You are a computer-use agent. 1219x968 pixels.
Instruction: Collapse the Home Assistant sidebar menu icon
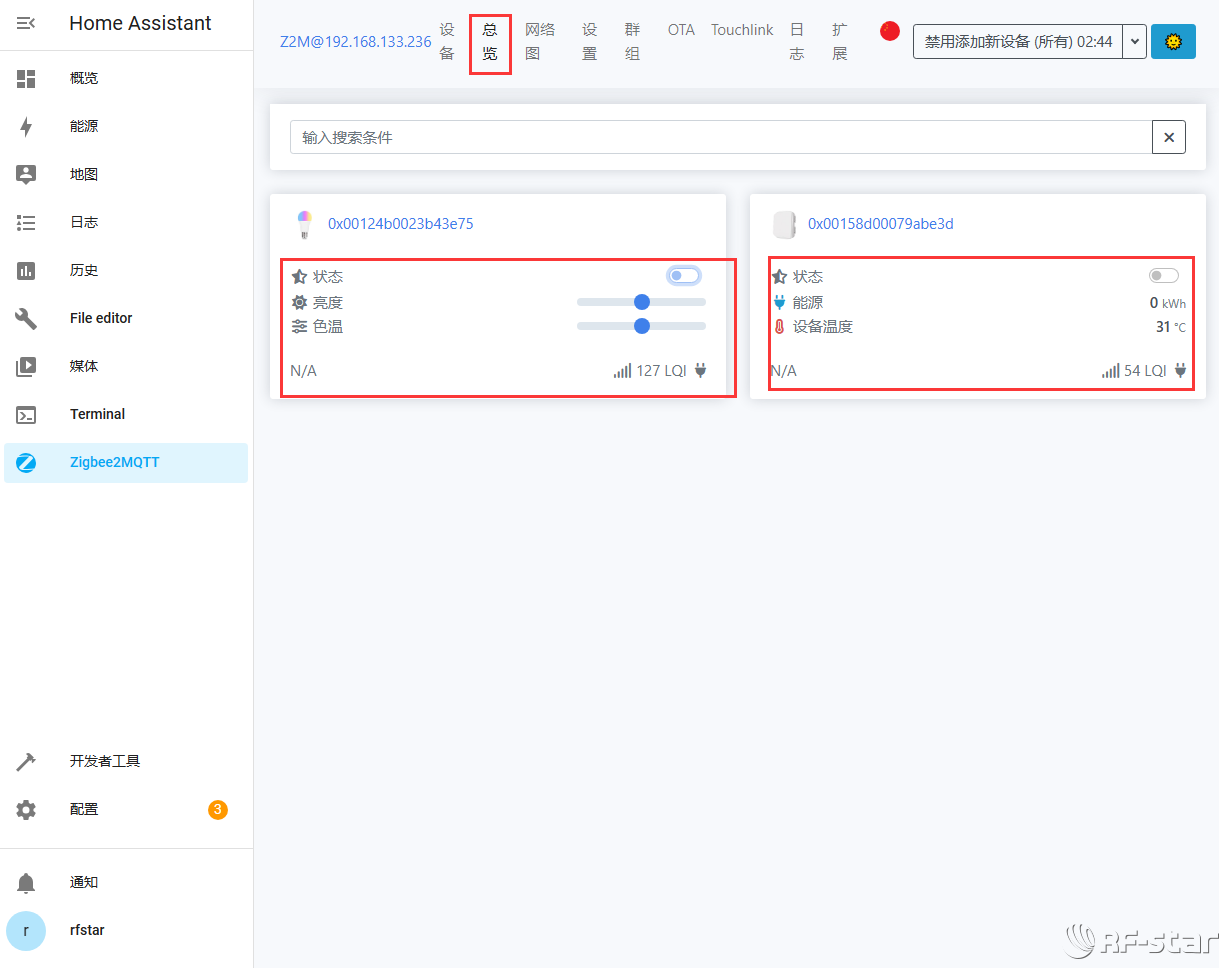[26, 23]
